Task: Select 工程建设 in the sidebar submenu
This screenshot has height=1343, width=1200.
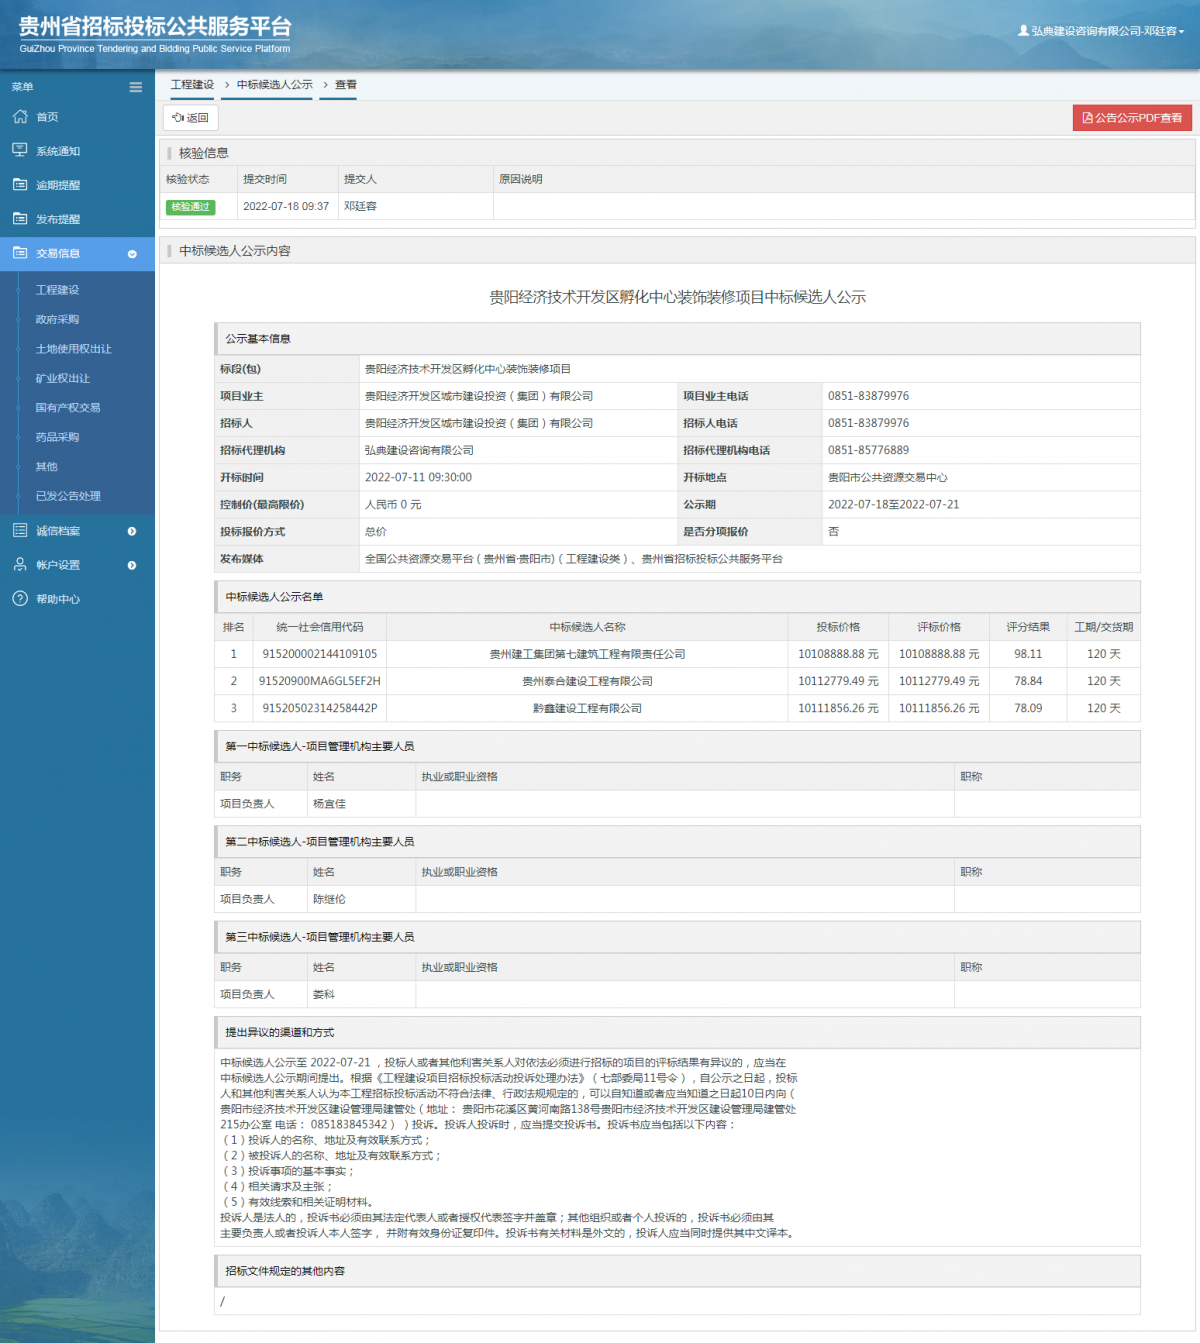Action: (57, 290)
